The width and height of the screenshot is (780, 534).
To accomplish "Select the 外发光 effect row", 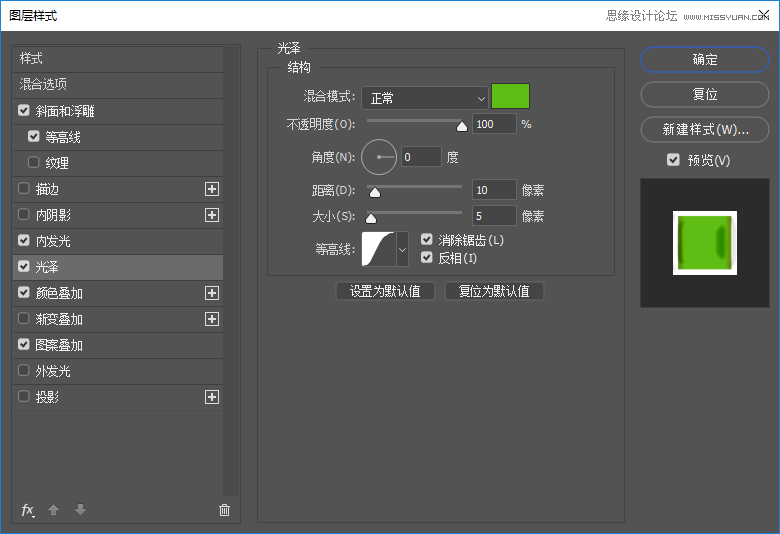I will tap(118, 371).
